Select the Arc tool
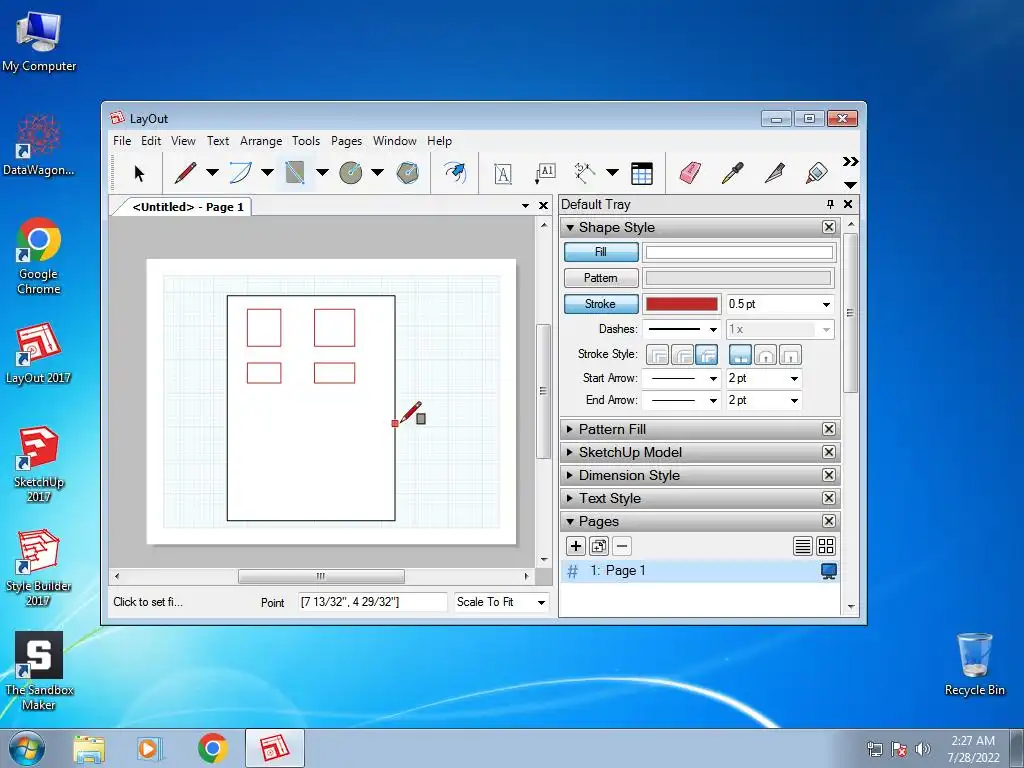1024x768 pixels. [x=240, y=173]
